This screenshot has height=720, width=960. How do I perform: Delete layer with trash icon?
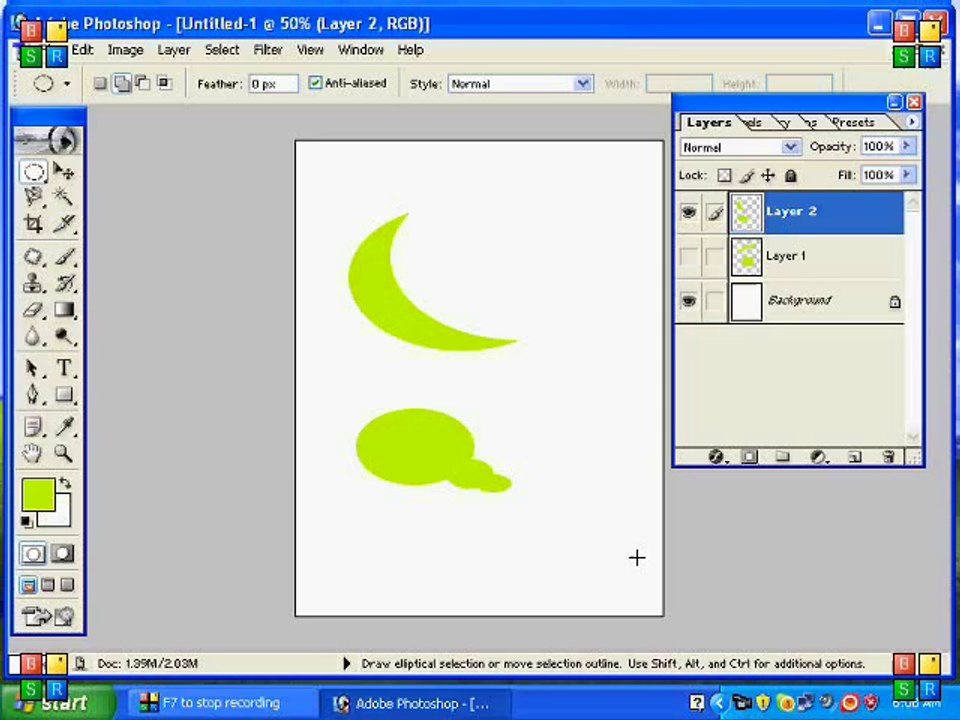tap(888, 457)
